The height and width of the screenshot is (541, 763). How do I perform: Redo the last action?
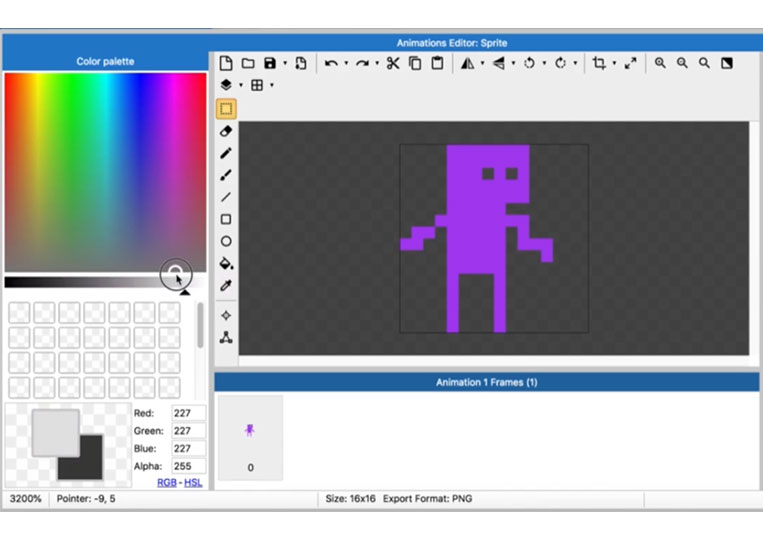point(362,63)
